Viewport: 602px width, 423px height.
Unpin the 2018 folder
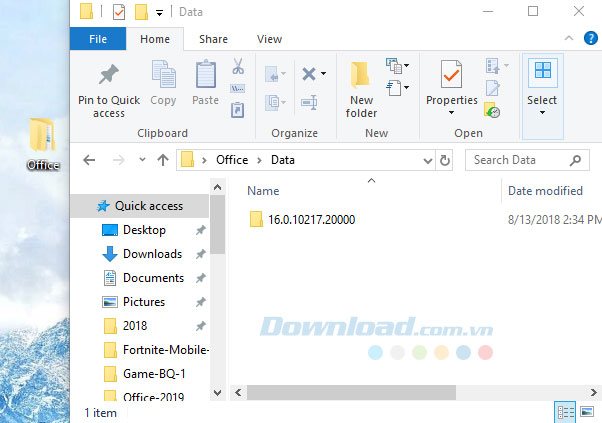(200, 326)
